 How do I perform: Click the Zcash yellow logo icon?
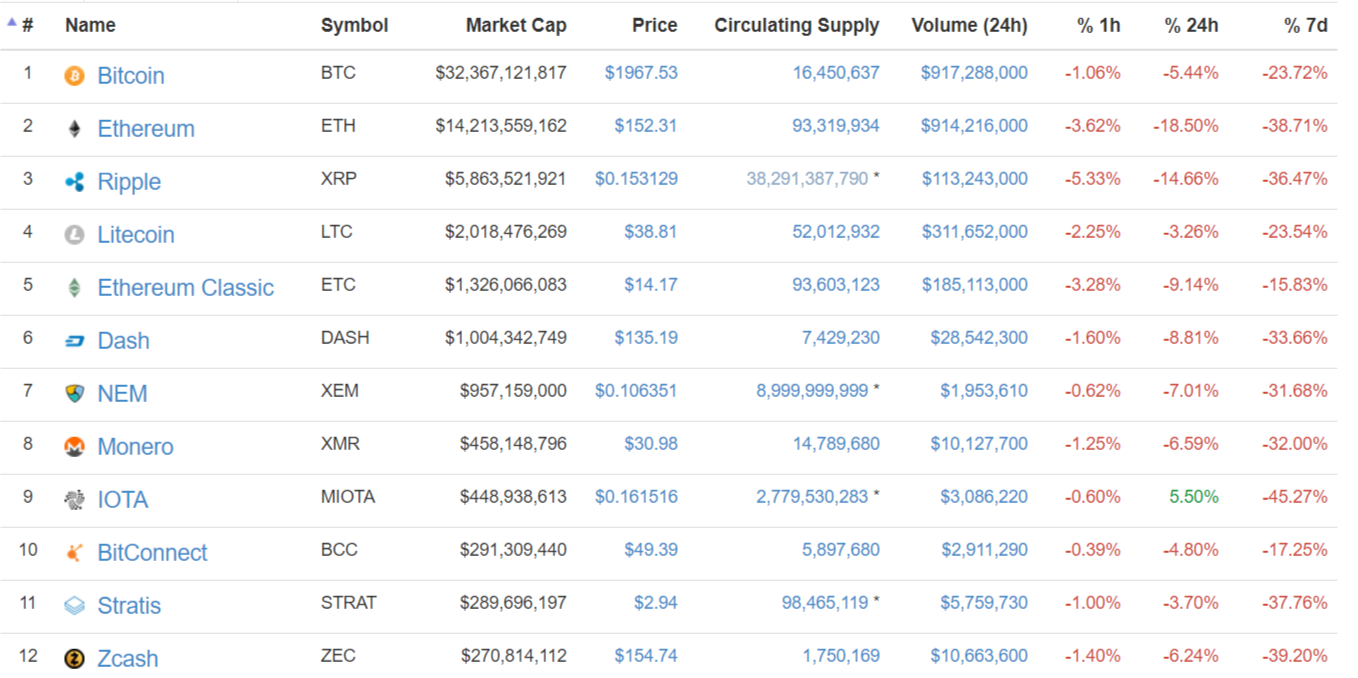[x=74, y=659]
